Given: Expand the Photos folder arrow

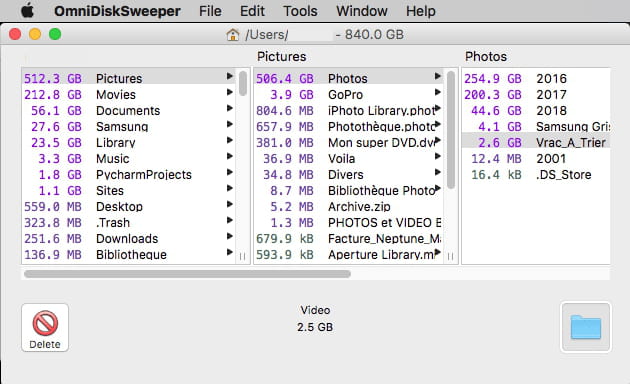Looking at the screenshot, I should tap(438, 76).
